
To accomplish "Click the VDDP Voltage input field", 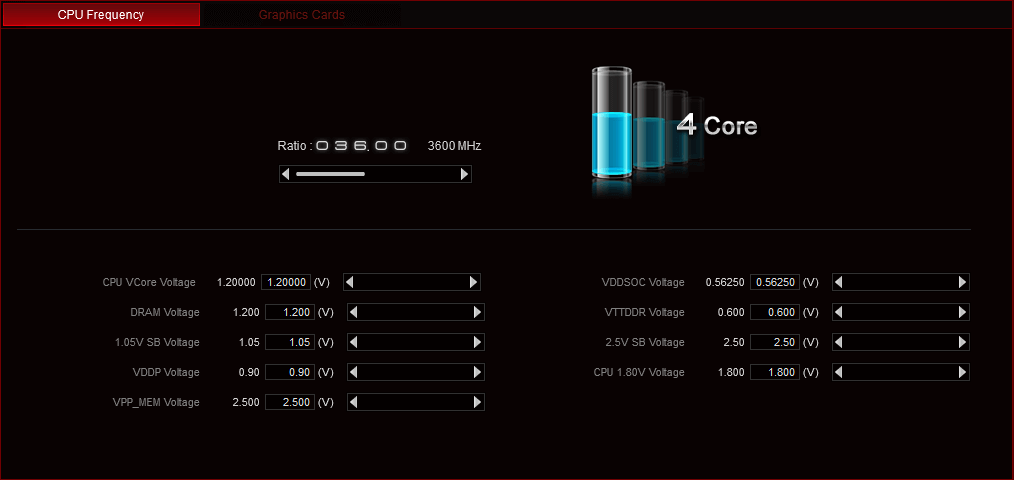I will (290, 372).
